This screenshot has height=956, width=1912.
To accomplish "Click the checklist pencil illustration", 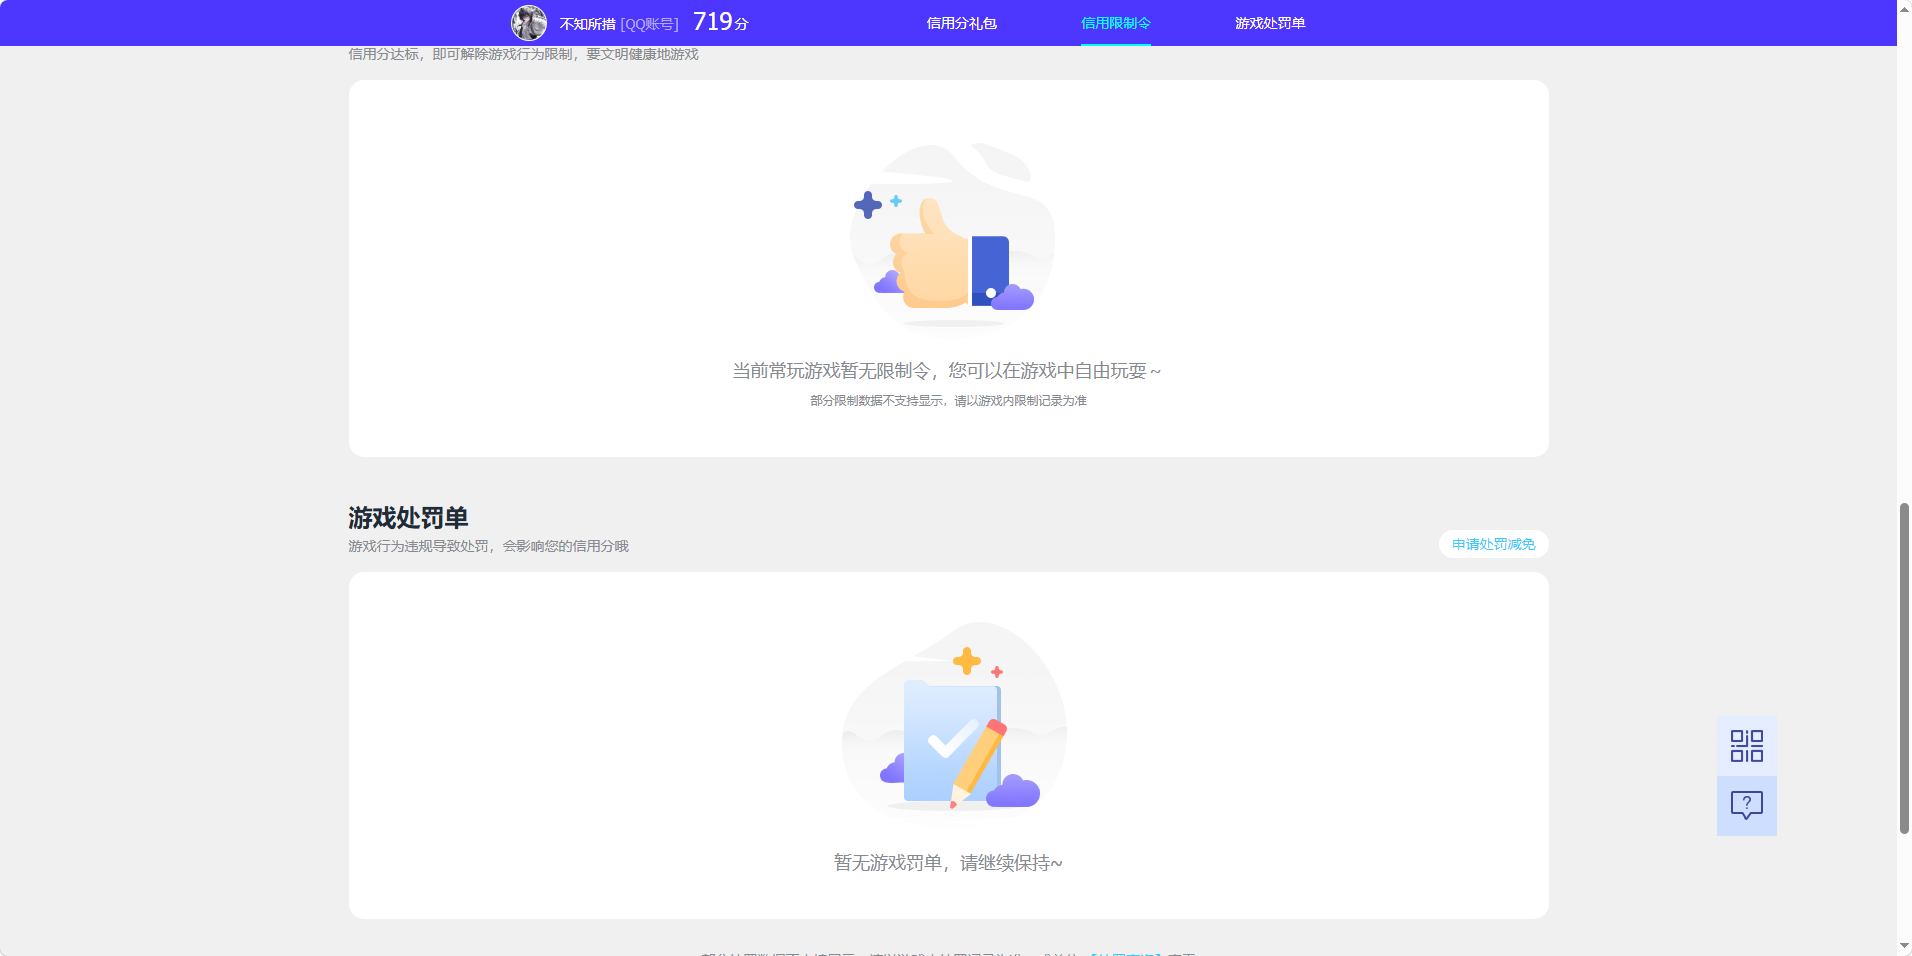I will [x=953, y=720].
